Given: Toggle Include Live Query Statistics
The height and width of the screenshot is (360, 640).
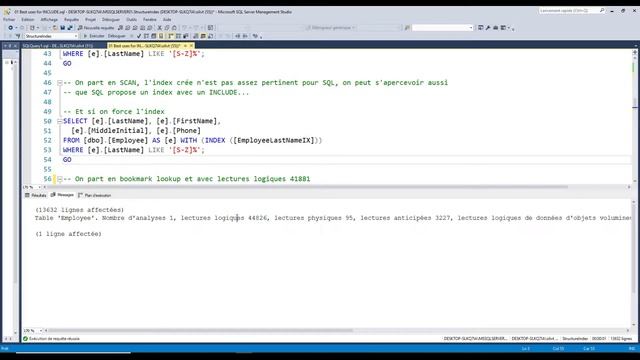Looking at the screenshot, I should coord(178,36).
